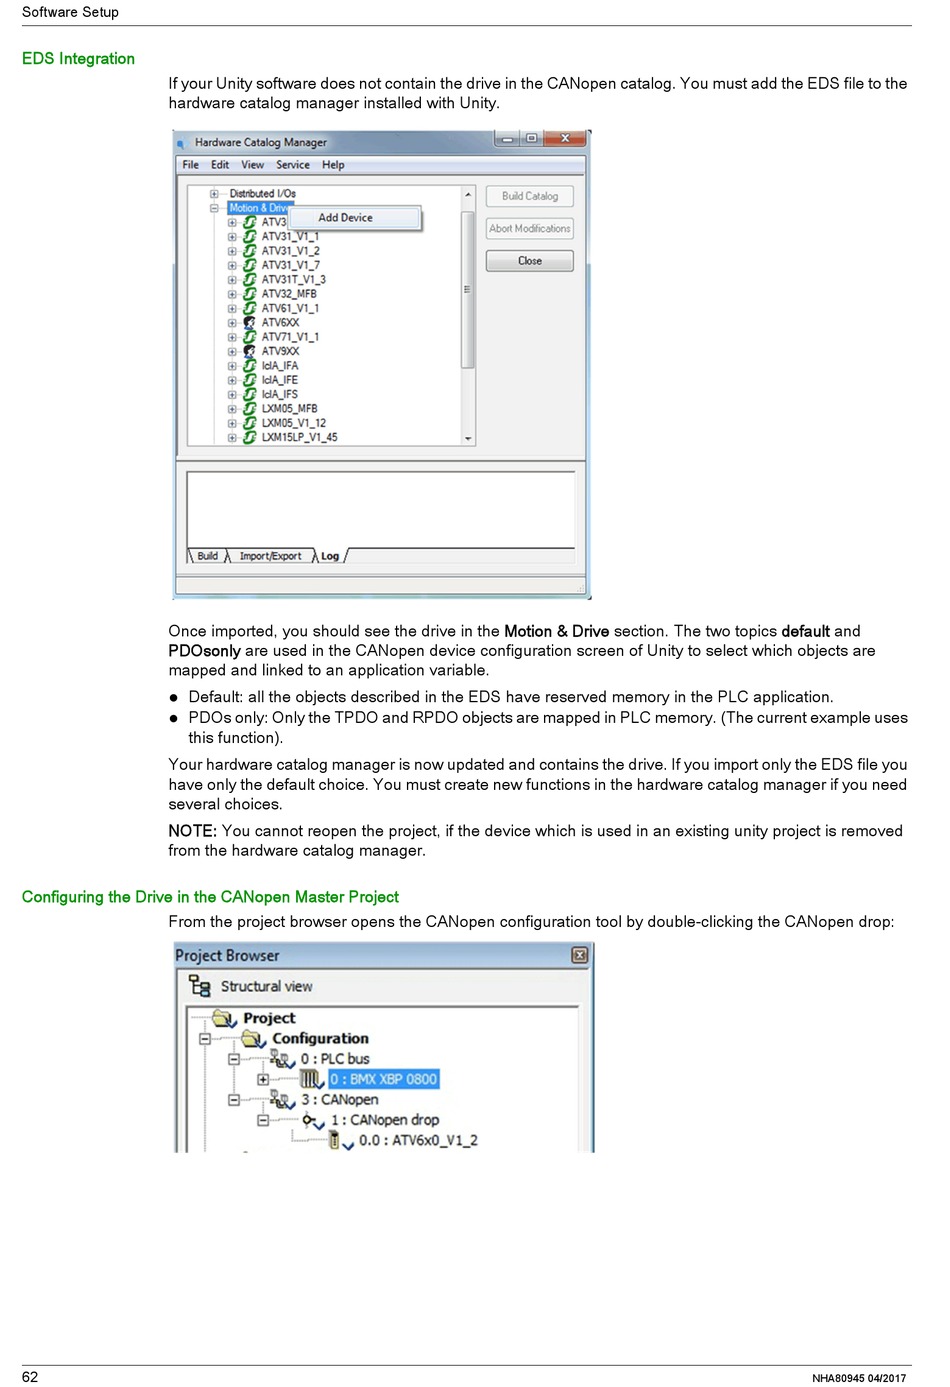Expand the BMX XBP 0800 node

[263, 1079]
